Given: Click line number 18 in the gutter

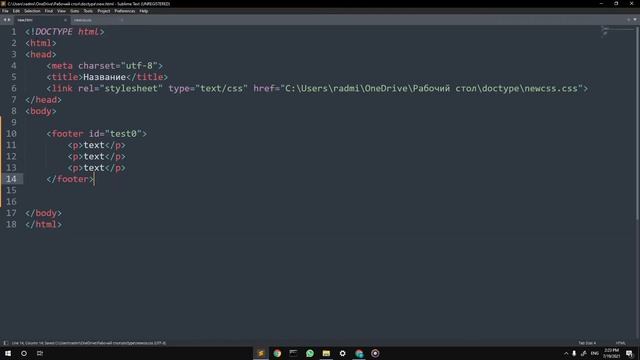Looking at the screenshot, I should pos(11,224).
